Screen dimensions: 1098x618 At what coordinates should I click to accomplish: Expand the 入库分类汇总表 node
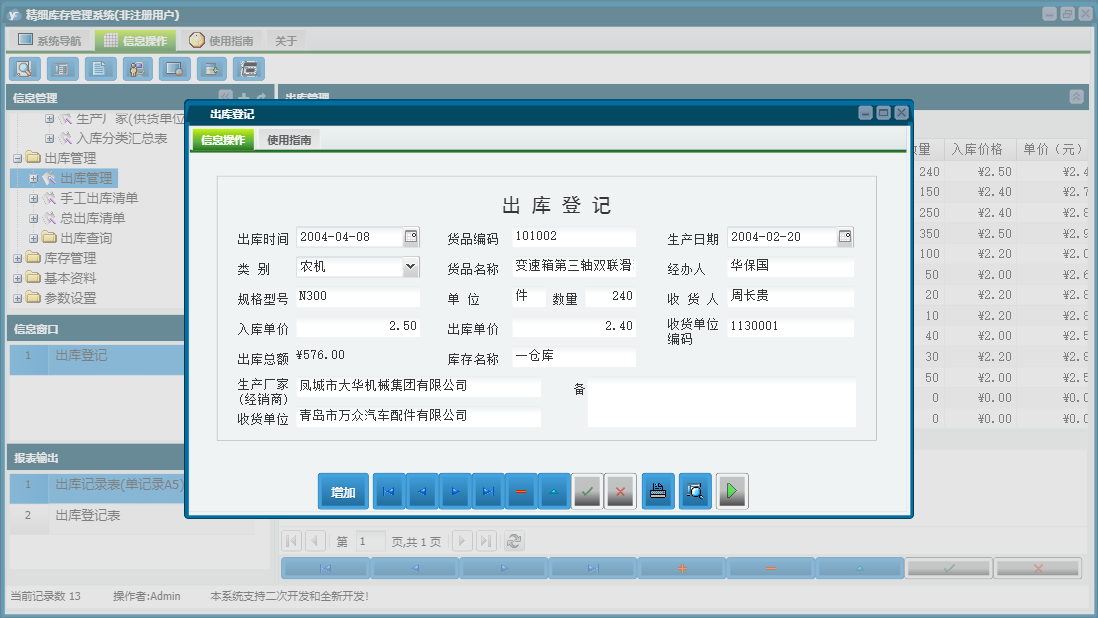tap(49, 139)
